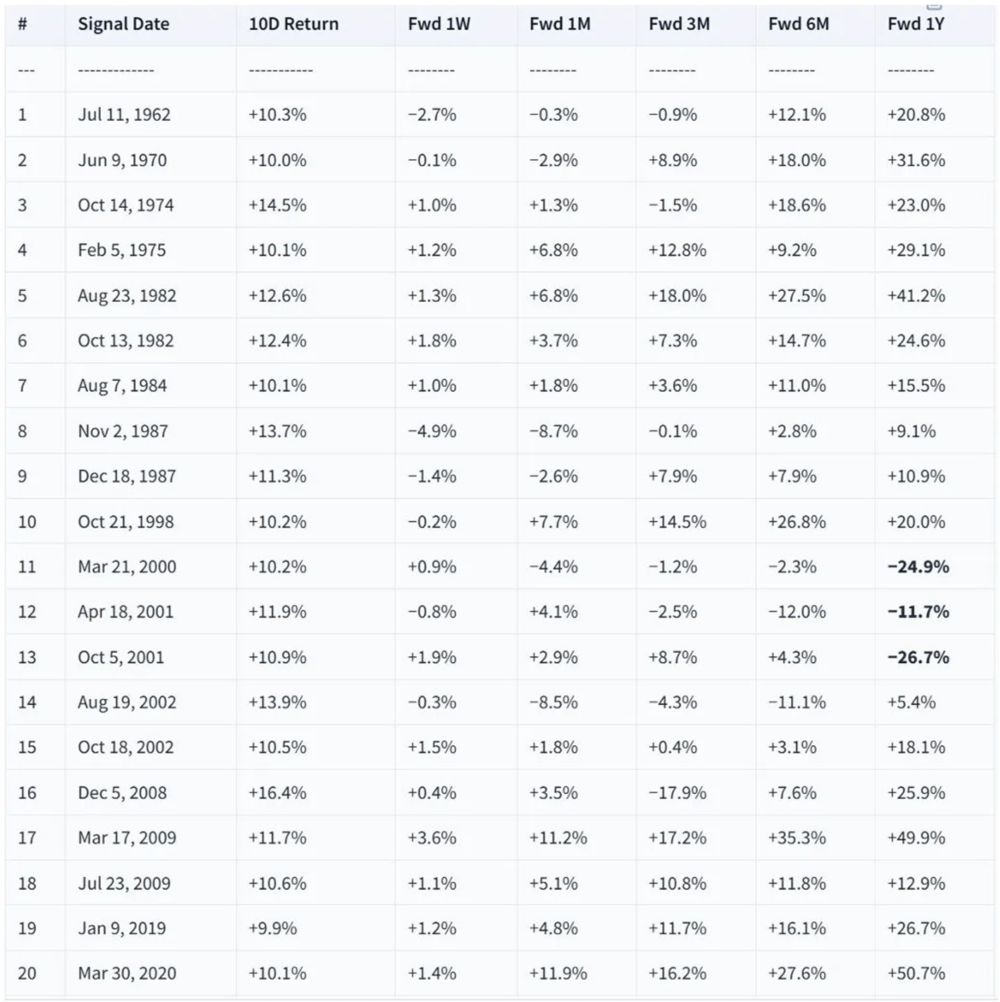Click the +35.3% Fwd 6M value
The image size is (1000, 1002).
pos(797,837)
